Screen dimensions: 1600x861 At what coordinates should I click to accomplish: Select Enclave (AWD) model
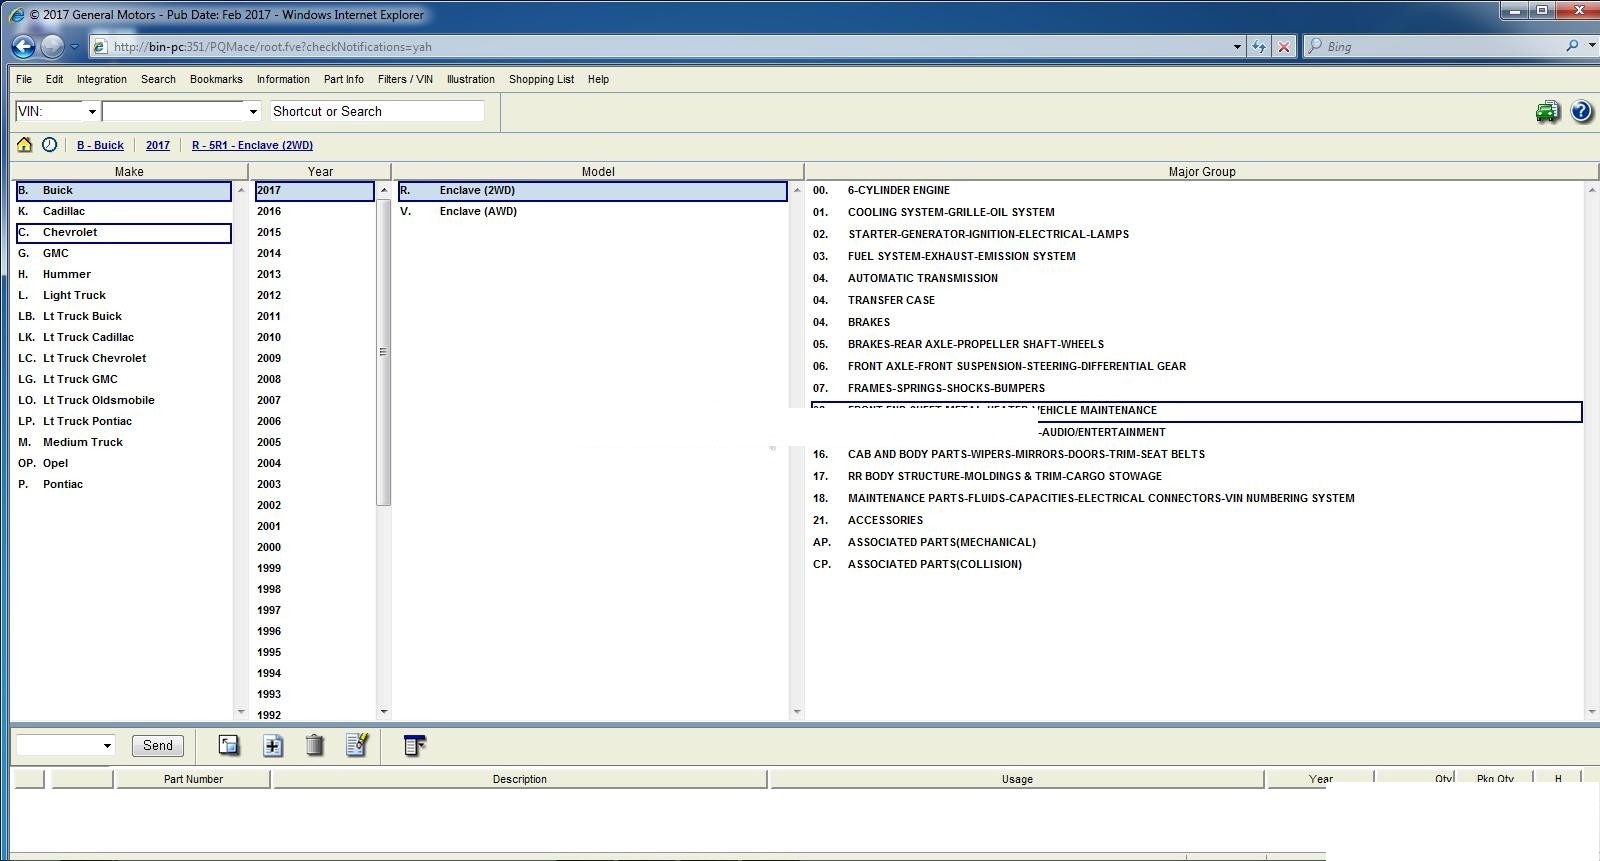tap(593, 211)
